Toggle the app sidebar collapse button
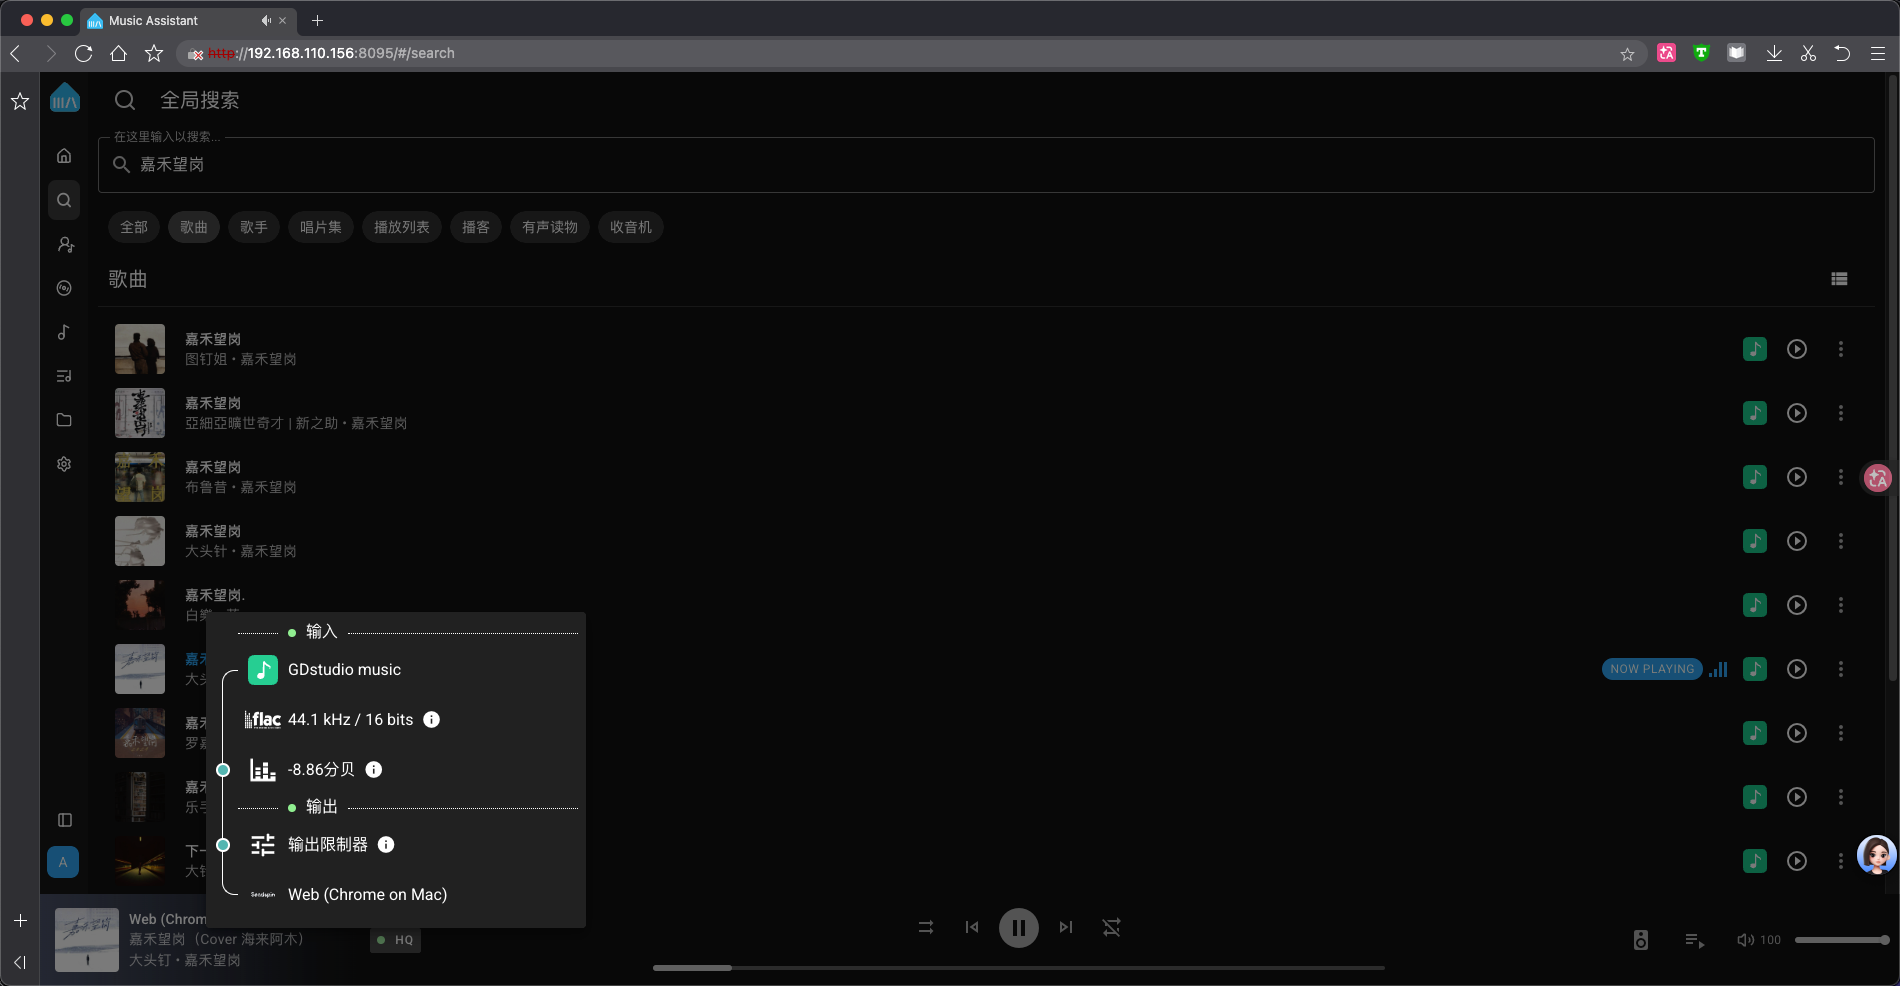 [64, 820]
